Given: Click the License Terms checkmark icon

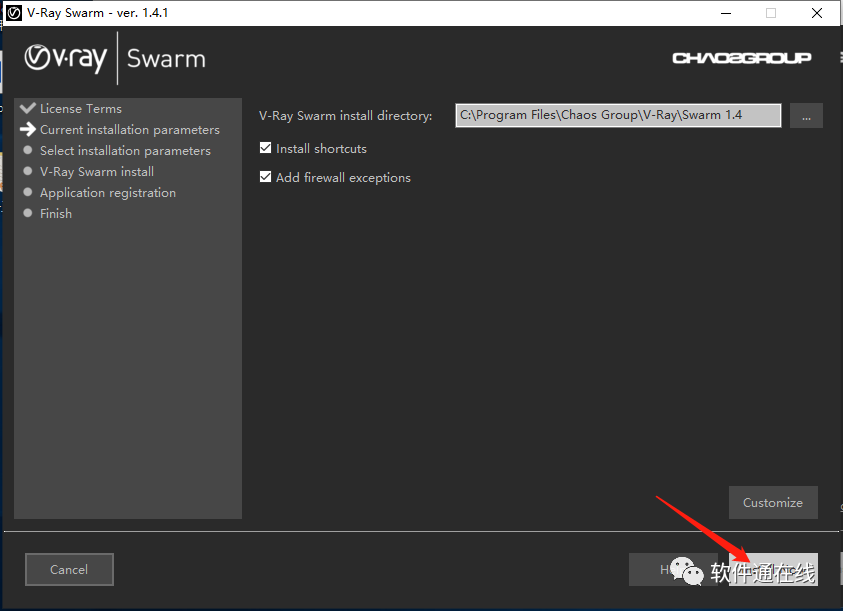Looking at the screenshot, I should pyautogui.click(x=27, y=108).
